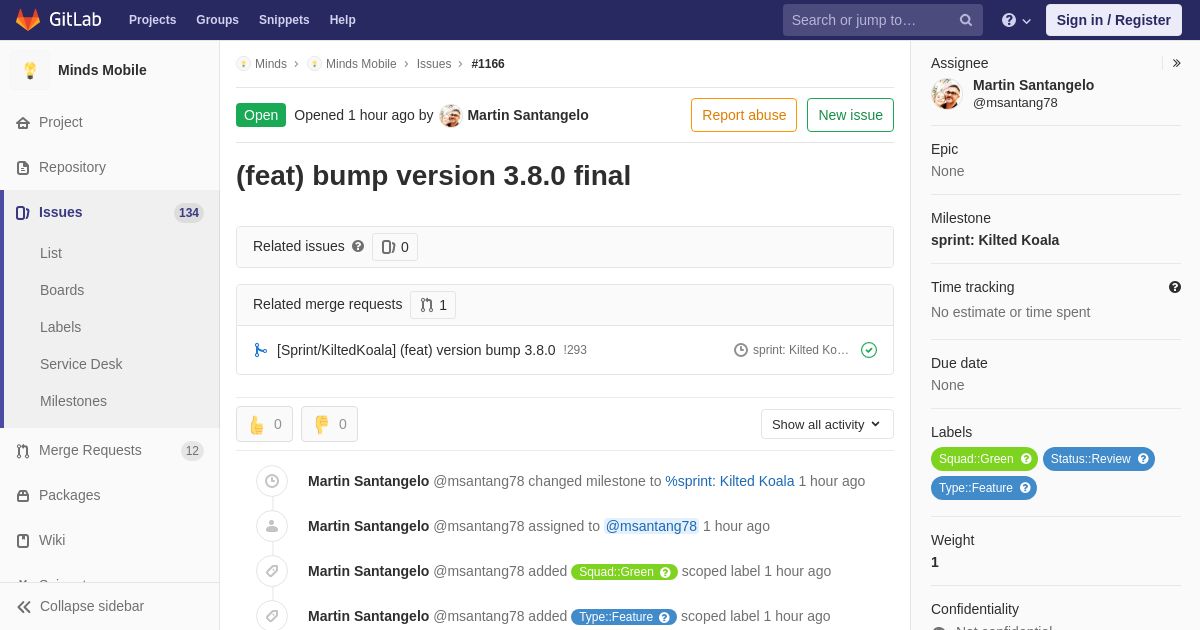Viewport: 1200px width, 630px height.
Task: Click the thumbs up reaction button
Action: [x=264, y=424]
